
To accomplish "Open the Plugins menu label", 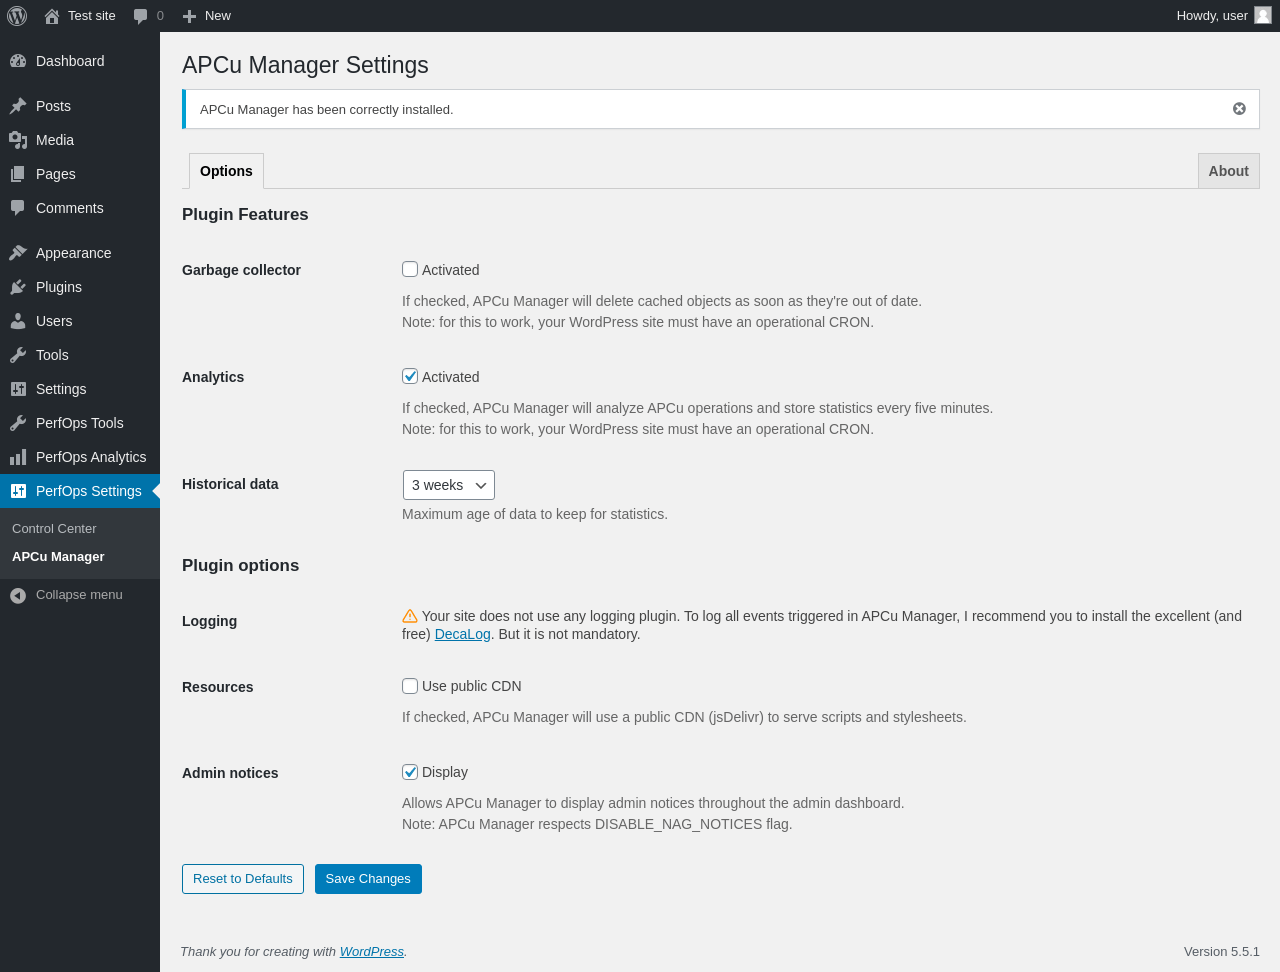I will [x=59, y=287].
